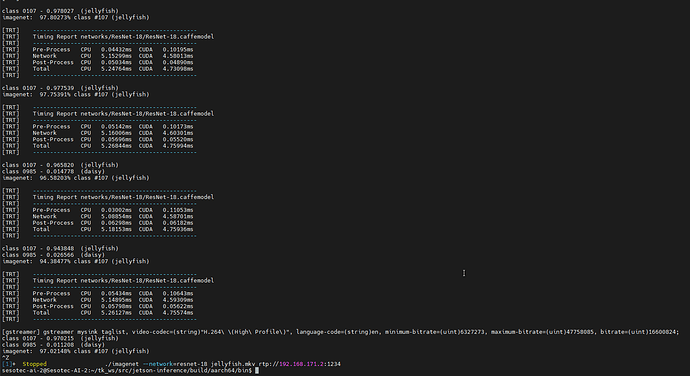
Task: Click "language-code=(string)en" in the gstreamer line
Action: 337,332
